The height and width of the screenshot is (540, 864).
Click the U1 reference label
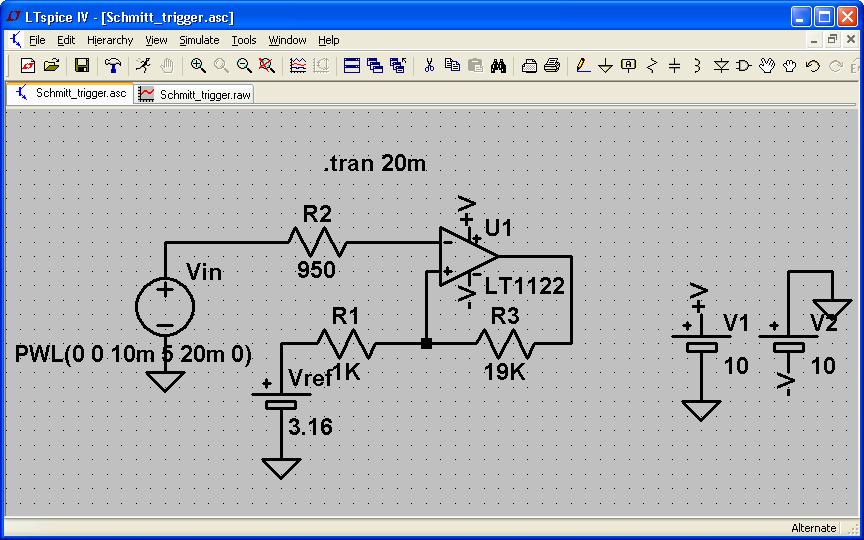click(499, 227)
